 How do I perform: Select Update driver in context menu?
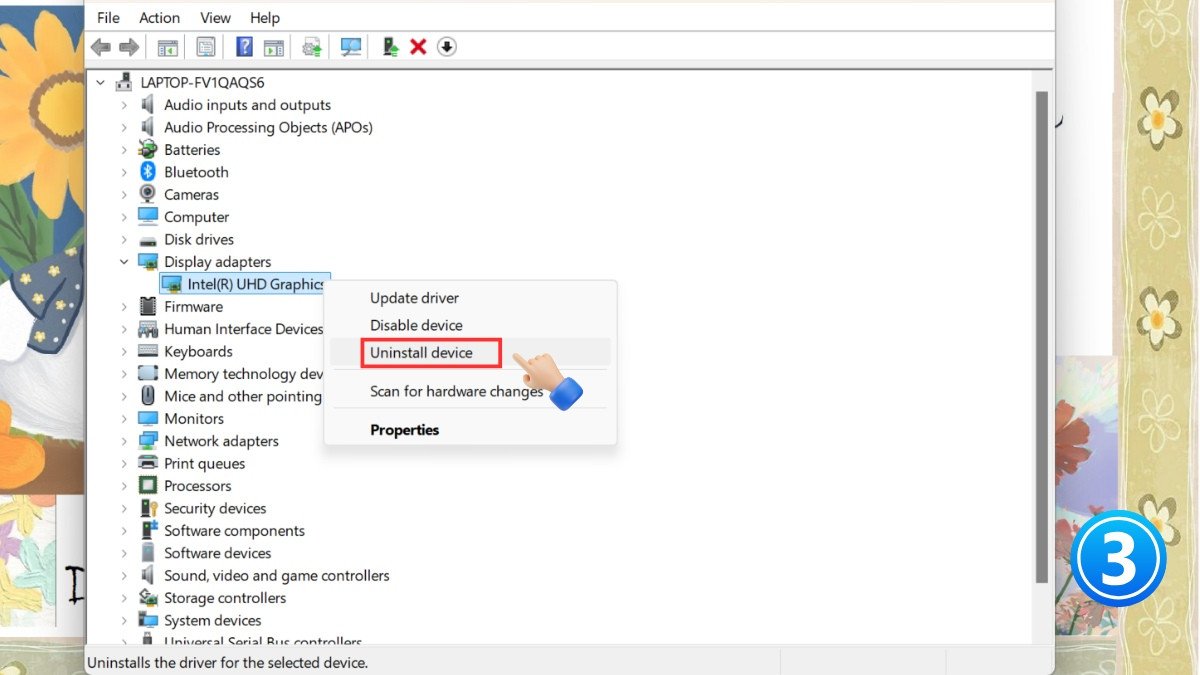click(414, 298)
